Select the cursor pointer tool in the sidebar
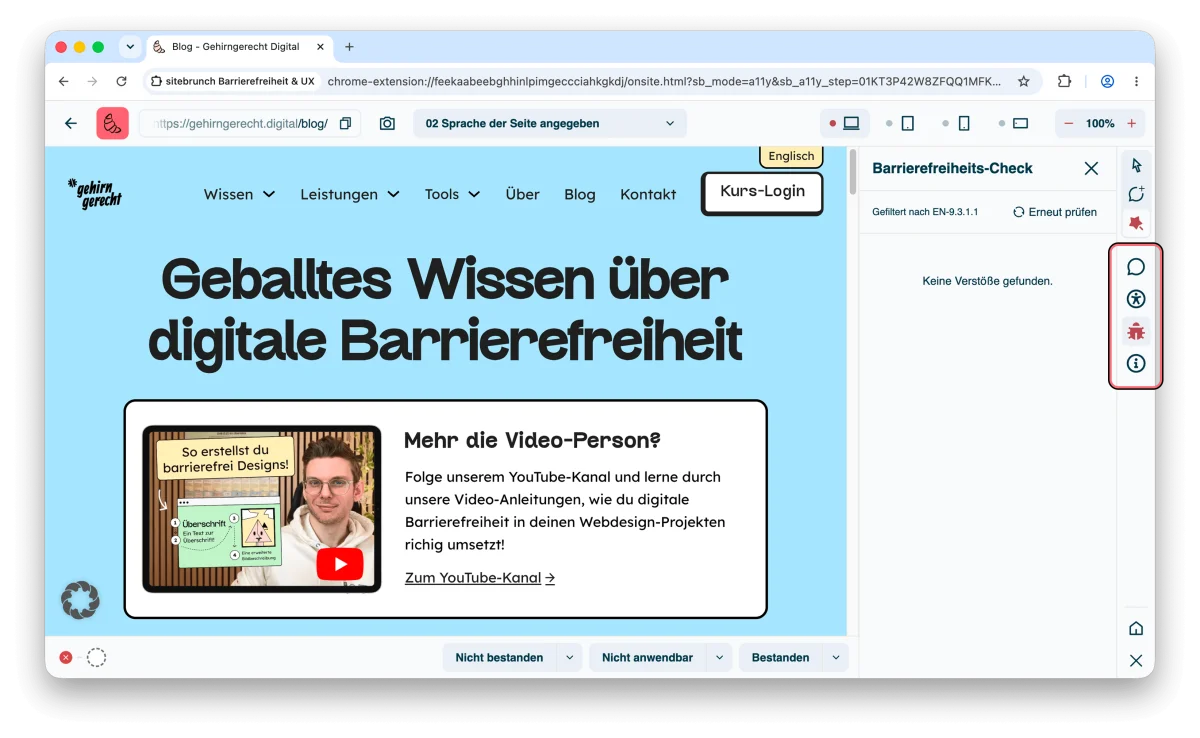The width and height of the screenshot is (1200, 738). tap(1136, 165)
